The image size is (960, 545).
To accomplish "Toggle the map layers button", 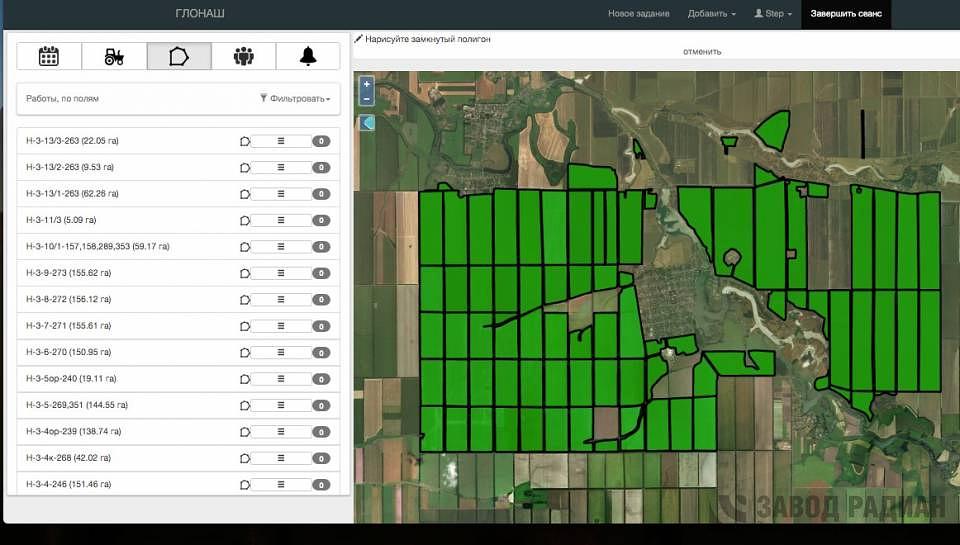I will [x=367, y=123].
